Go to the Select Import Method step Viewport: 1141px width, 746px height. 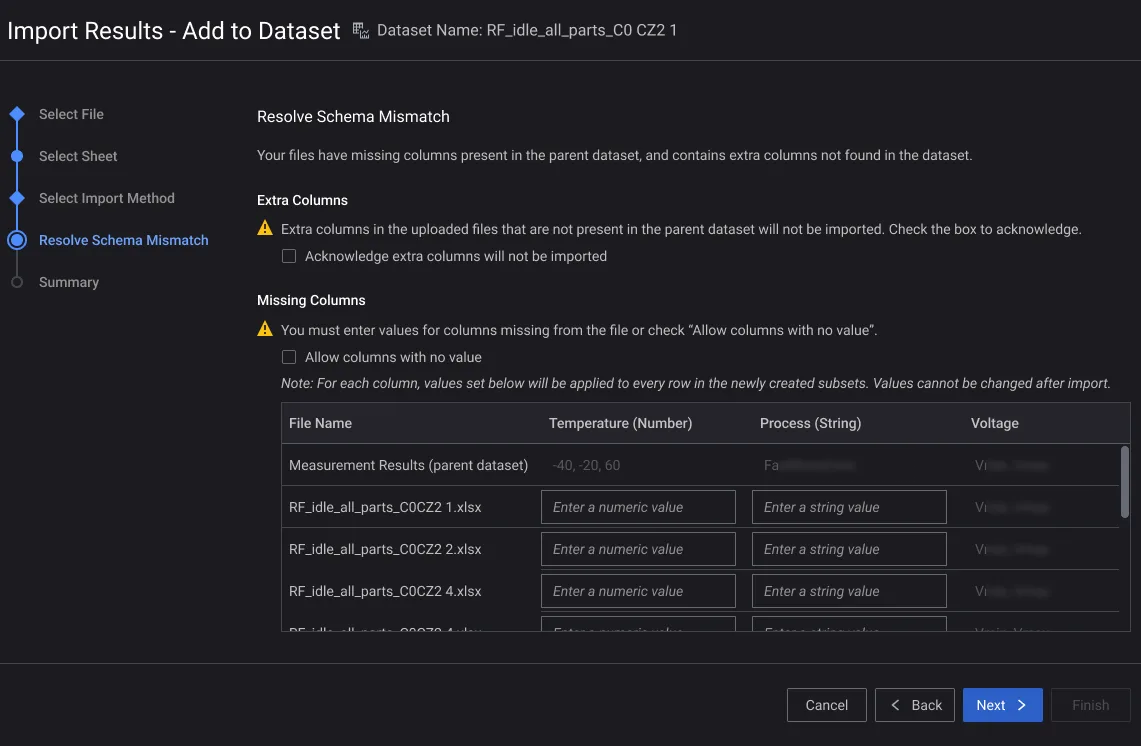pyautogui.click(x=107, y=198)
